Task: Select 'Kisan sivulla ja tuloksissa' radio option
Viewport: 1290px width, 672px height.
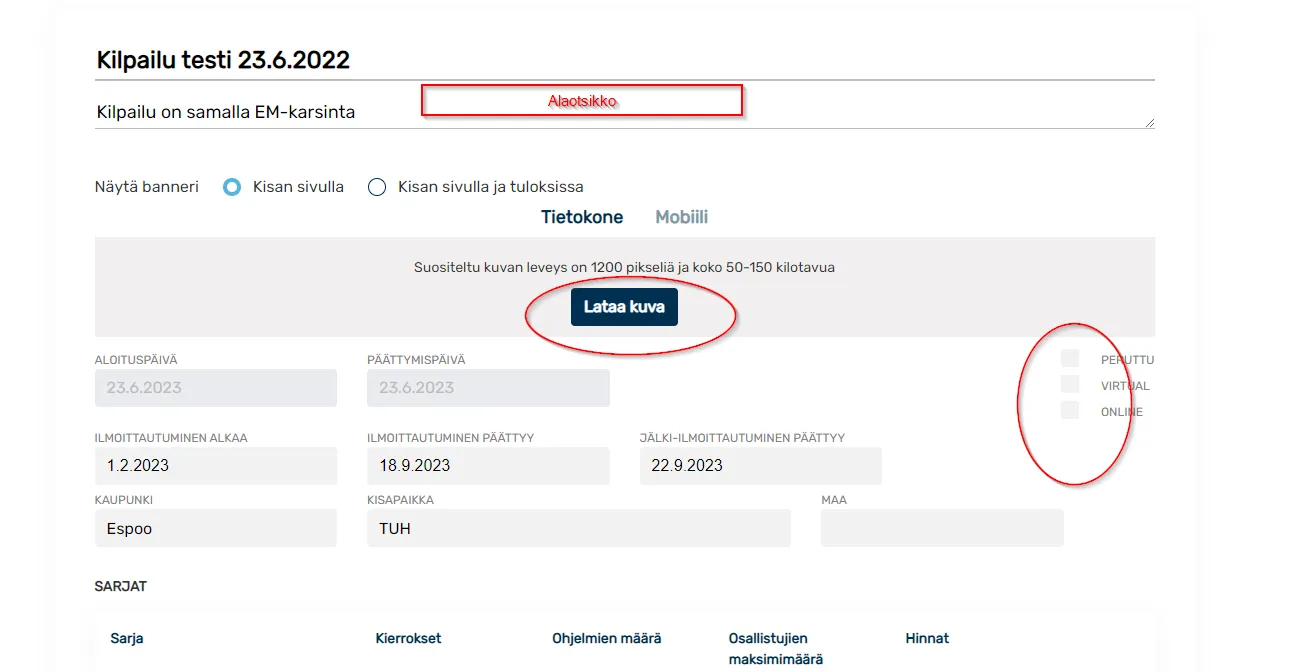Action: click(x=377, y=187)
